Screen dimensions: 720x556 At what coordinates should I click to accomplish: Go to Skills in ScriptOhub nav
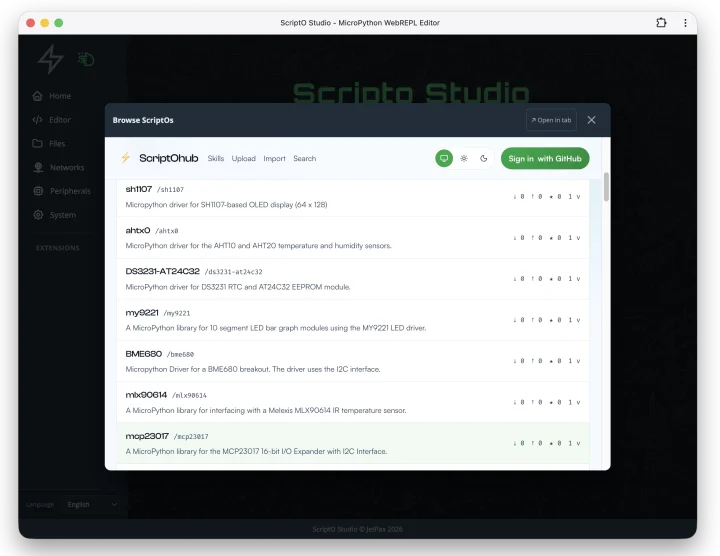(x=216, y=158)
